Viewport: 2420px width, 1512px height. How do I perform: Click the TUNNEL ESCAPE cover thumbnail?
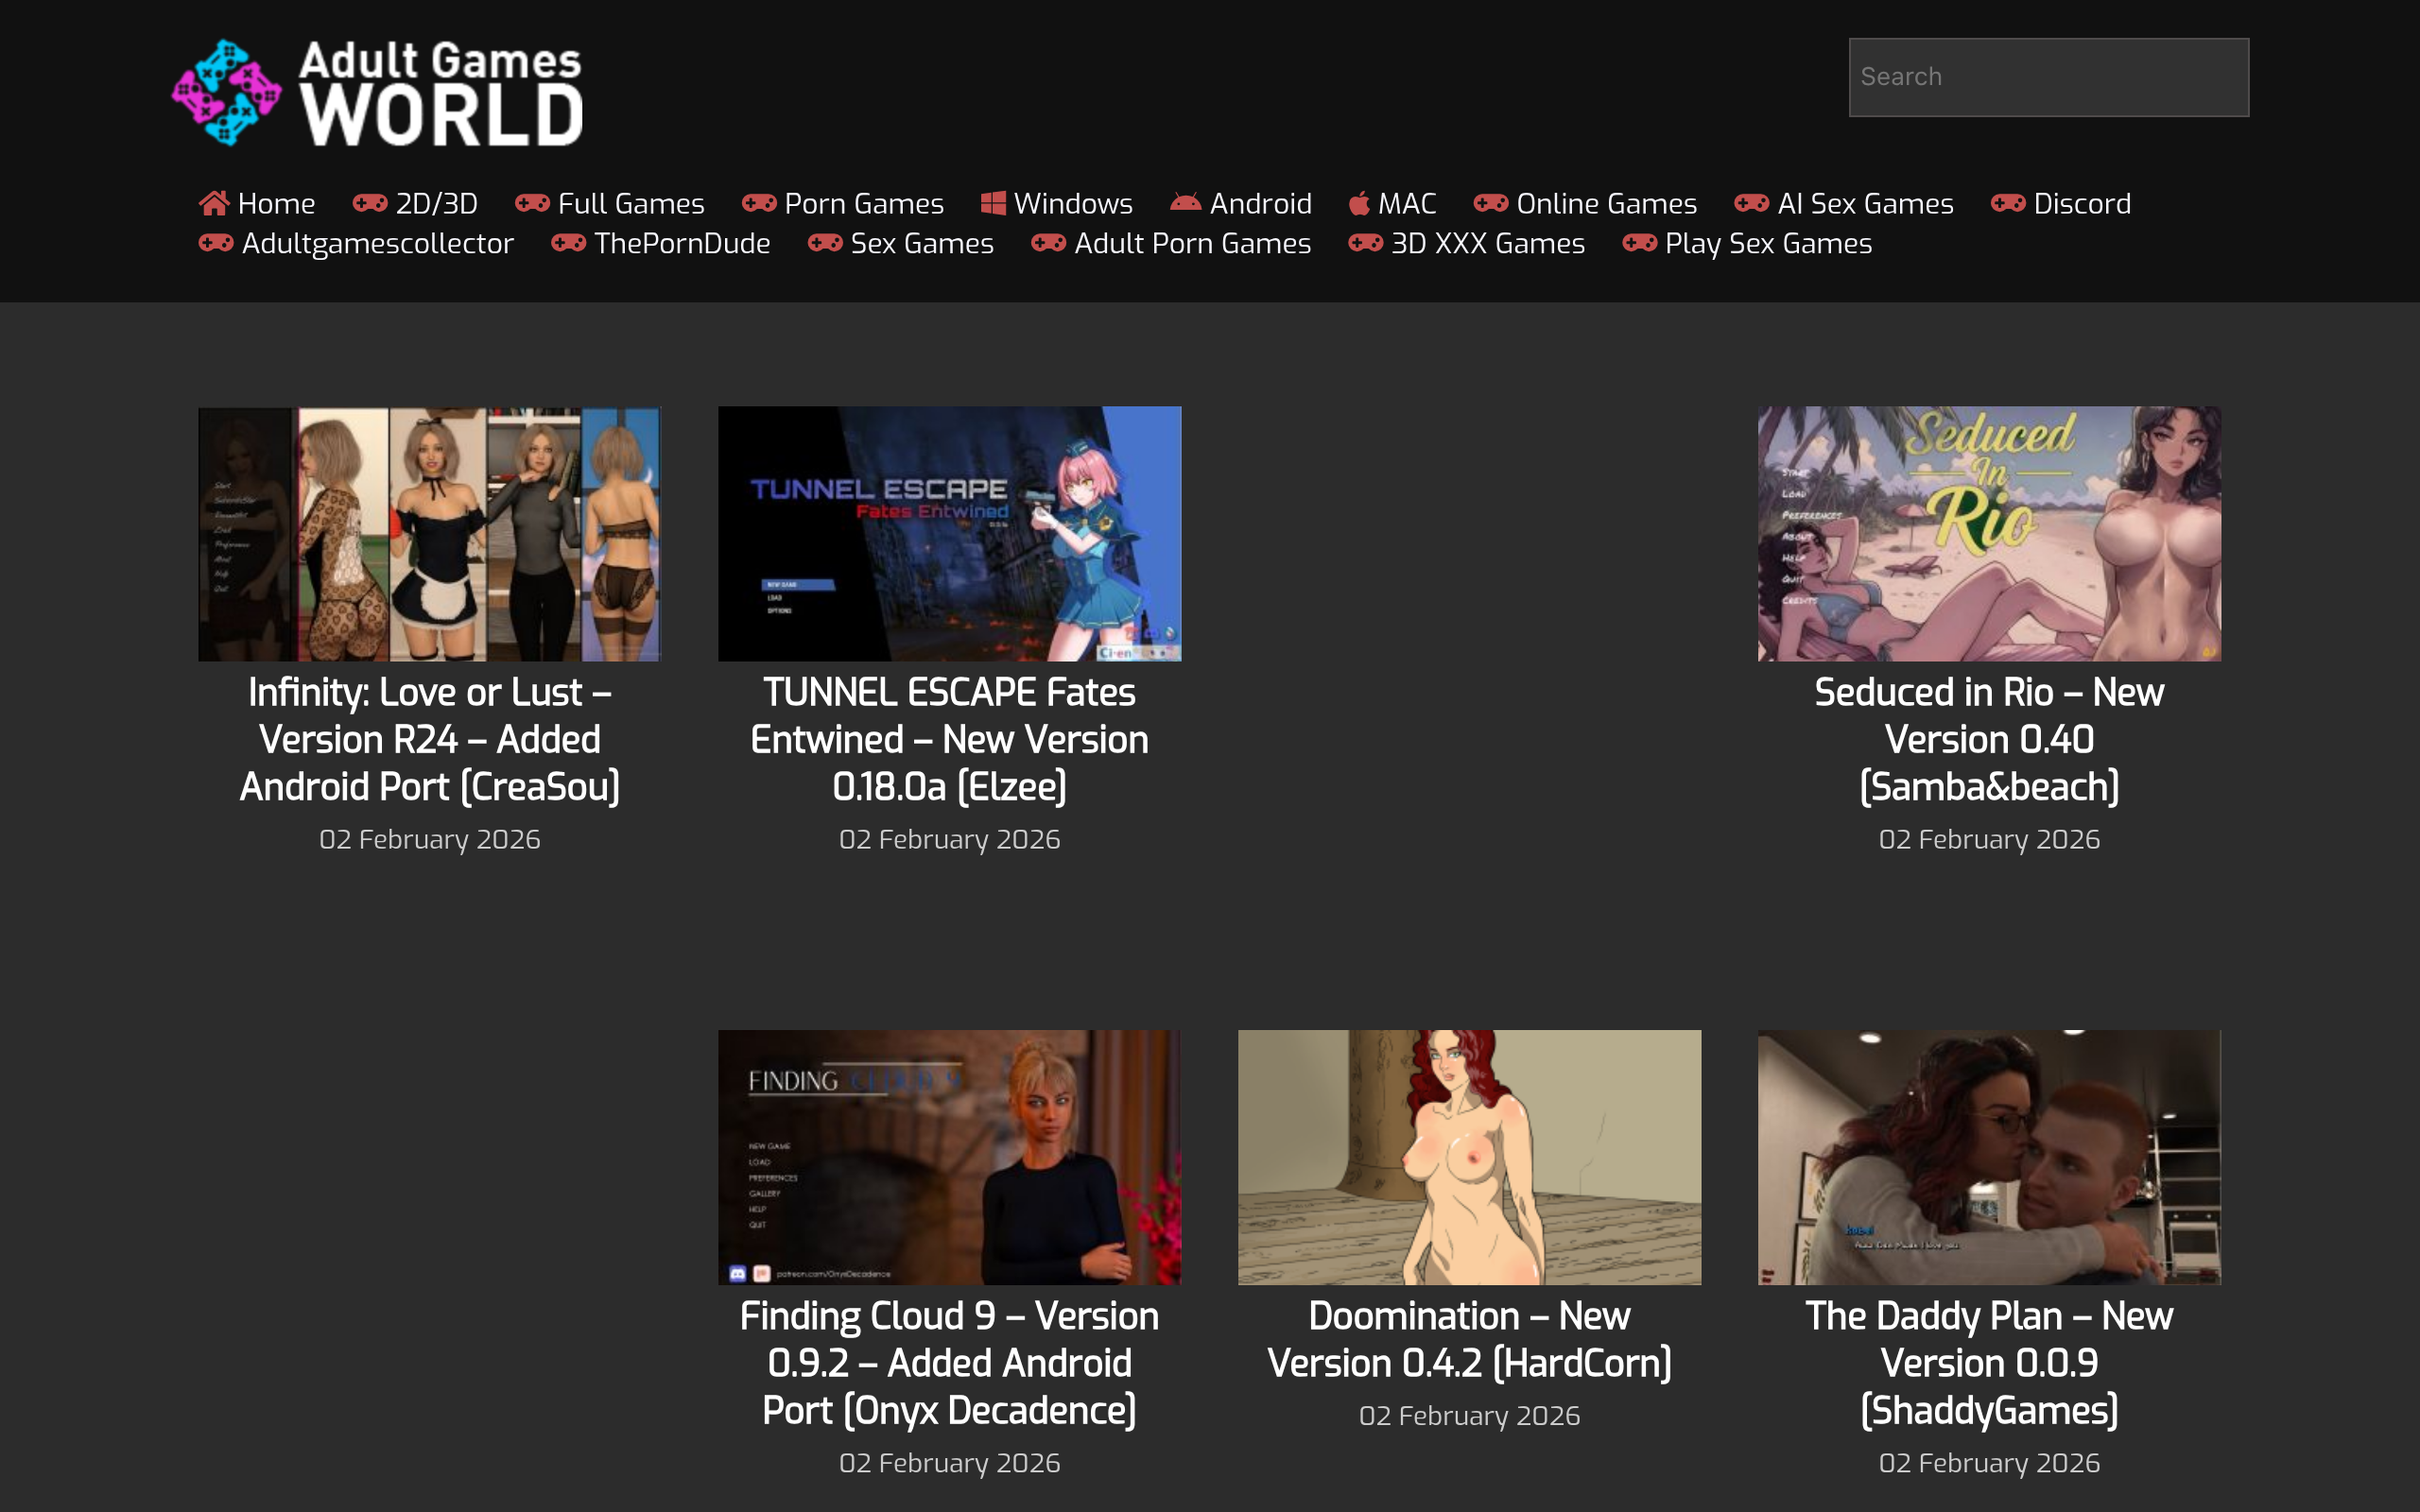(949, 533)
